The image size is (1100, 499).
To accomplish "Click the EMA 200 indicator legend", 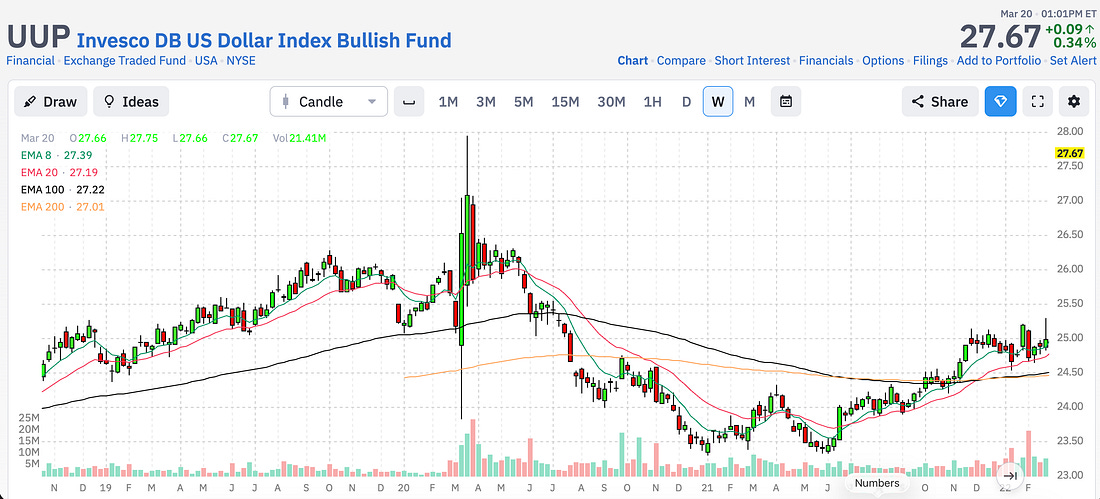I will [62, 206].
